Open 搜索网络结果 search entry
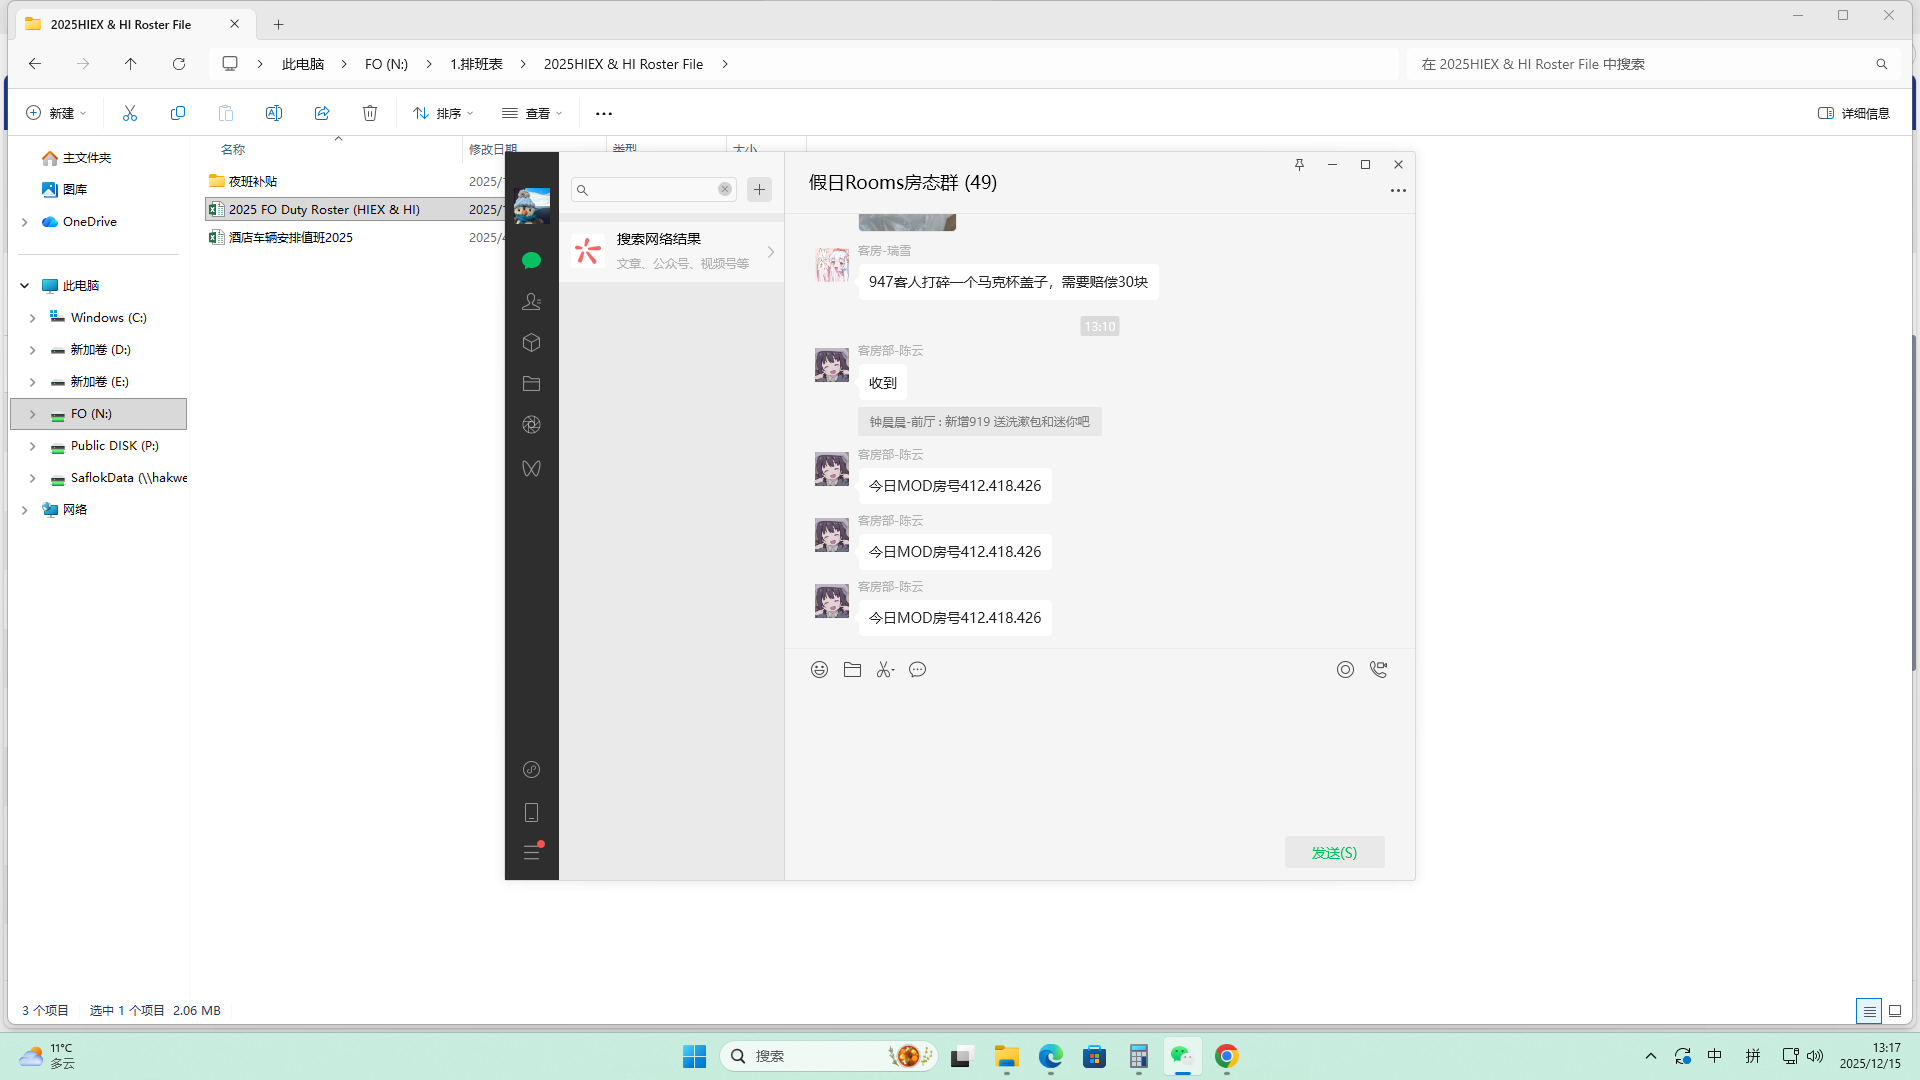 click(671, 251)
